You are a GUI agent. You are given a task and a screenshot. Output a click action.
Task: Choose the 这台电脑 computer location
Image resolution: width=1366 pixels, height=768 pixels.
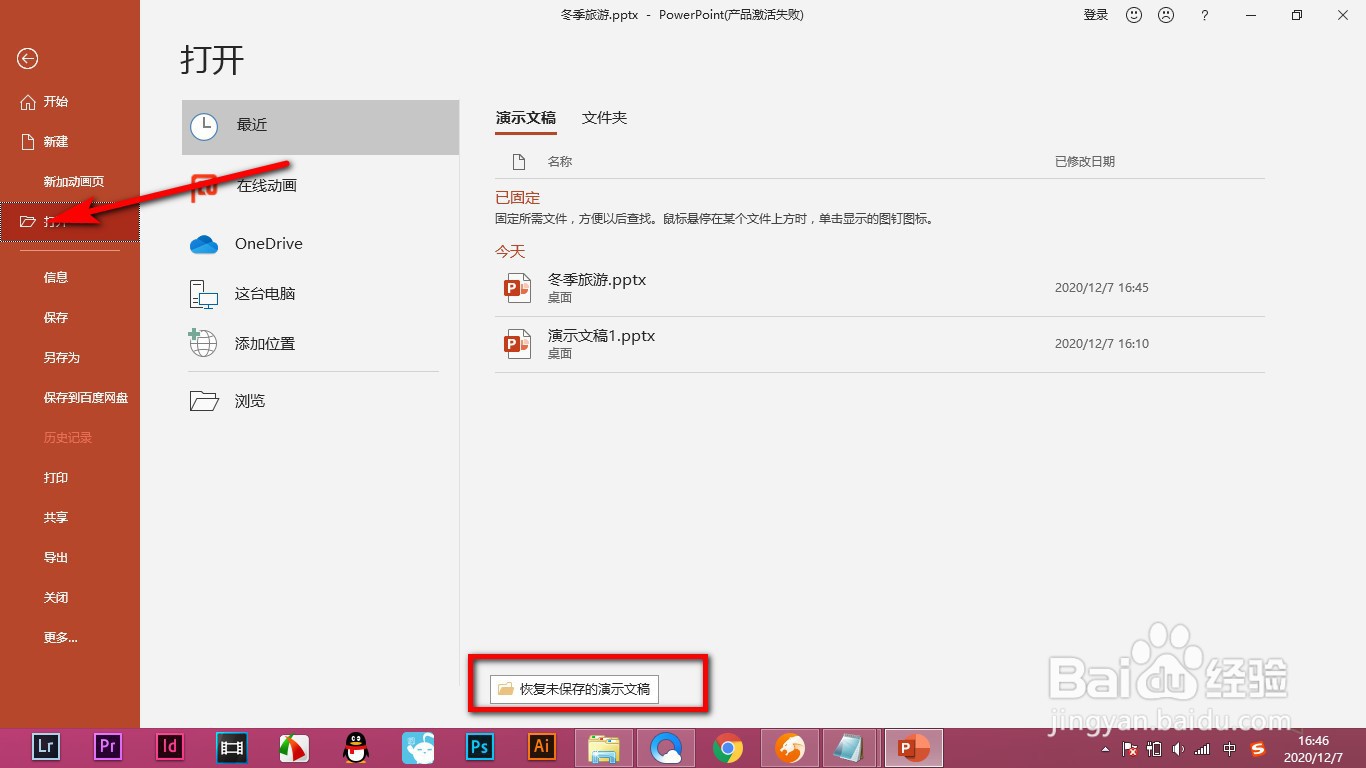(320, 294)
